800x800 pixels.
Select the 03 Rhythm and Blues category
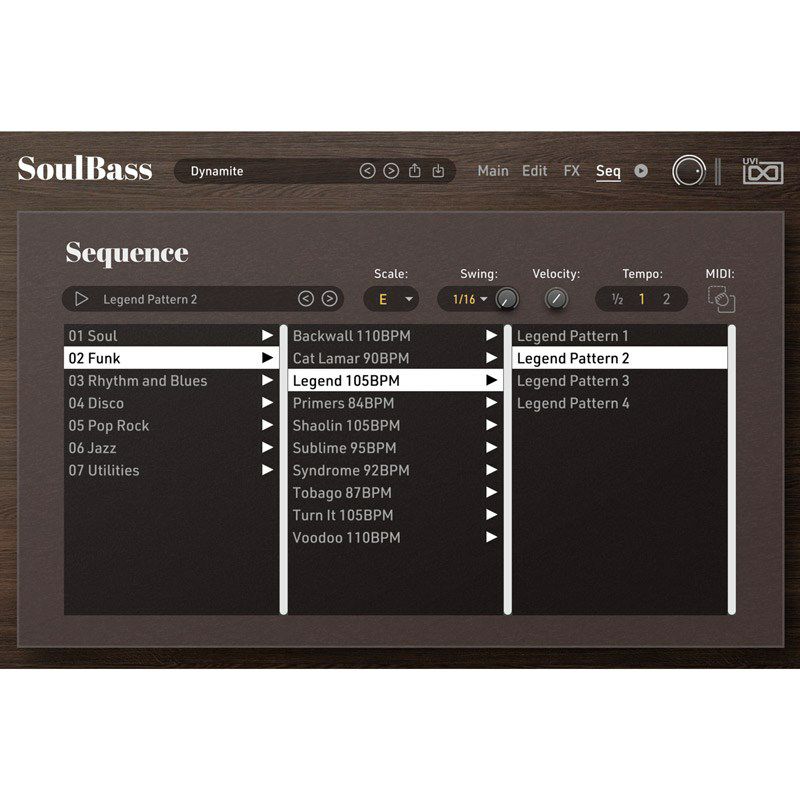171,380
